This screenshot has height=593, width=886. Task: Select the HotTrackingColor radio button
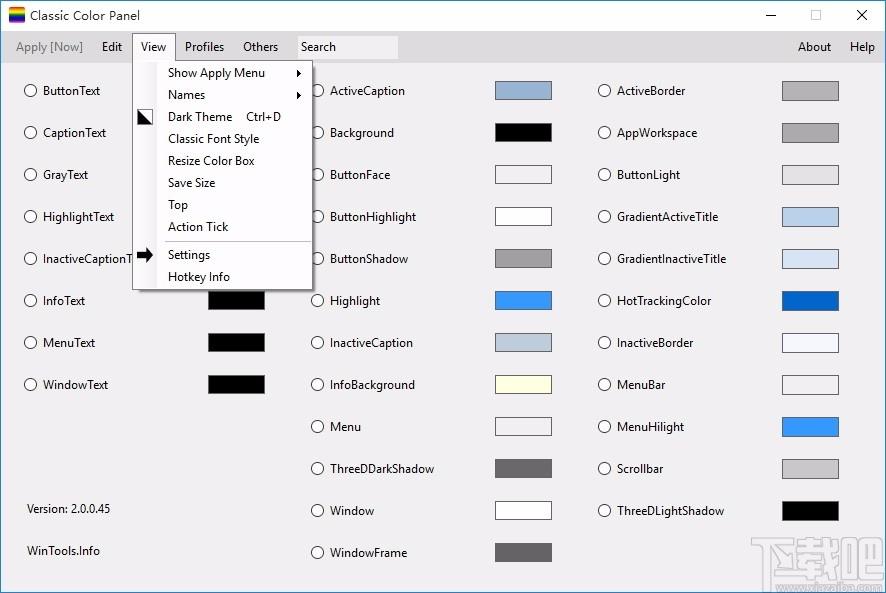coord(605,301)
